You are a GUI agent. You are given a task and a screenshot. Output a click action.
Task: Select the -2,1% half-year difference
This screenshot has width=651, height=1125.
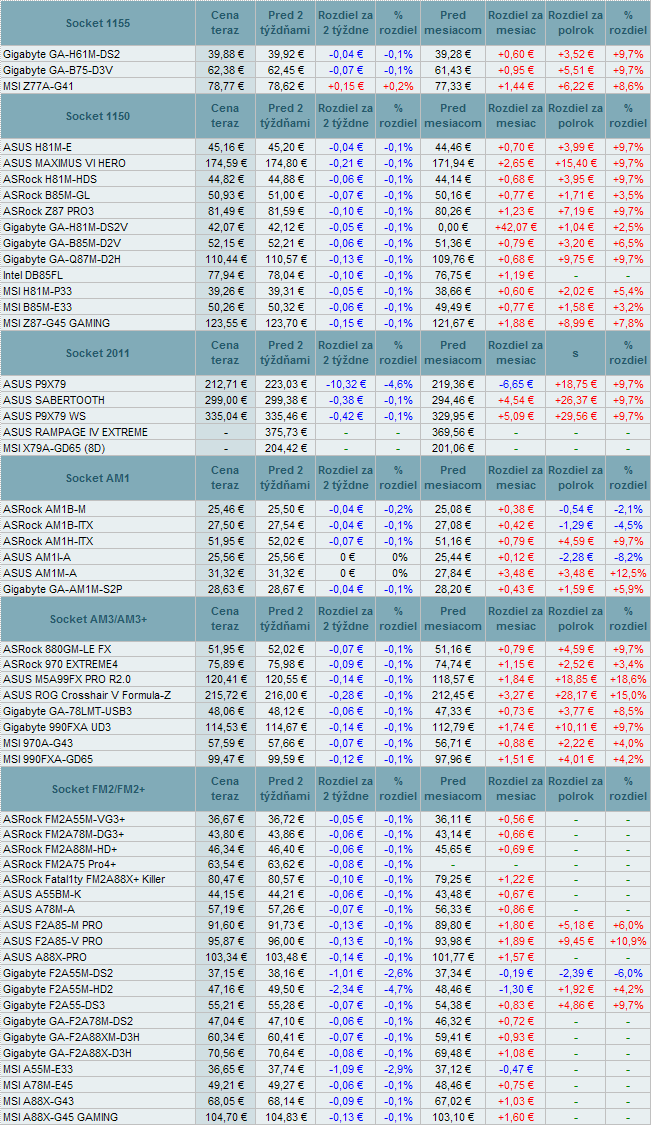click(x=627, y=509)
